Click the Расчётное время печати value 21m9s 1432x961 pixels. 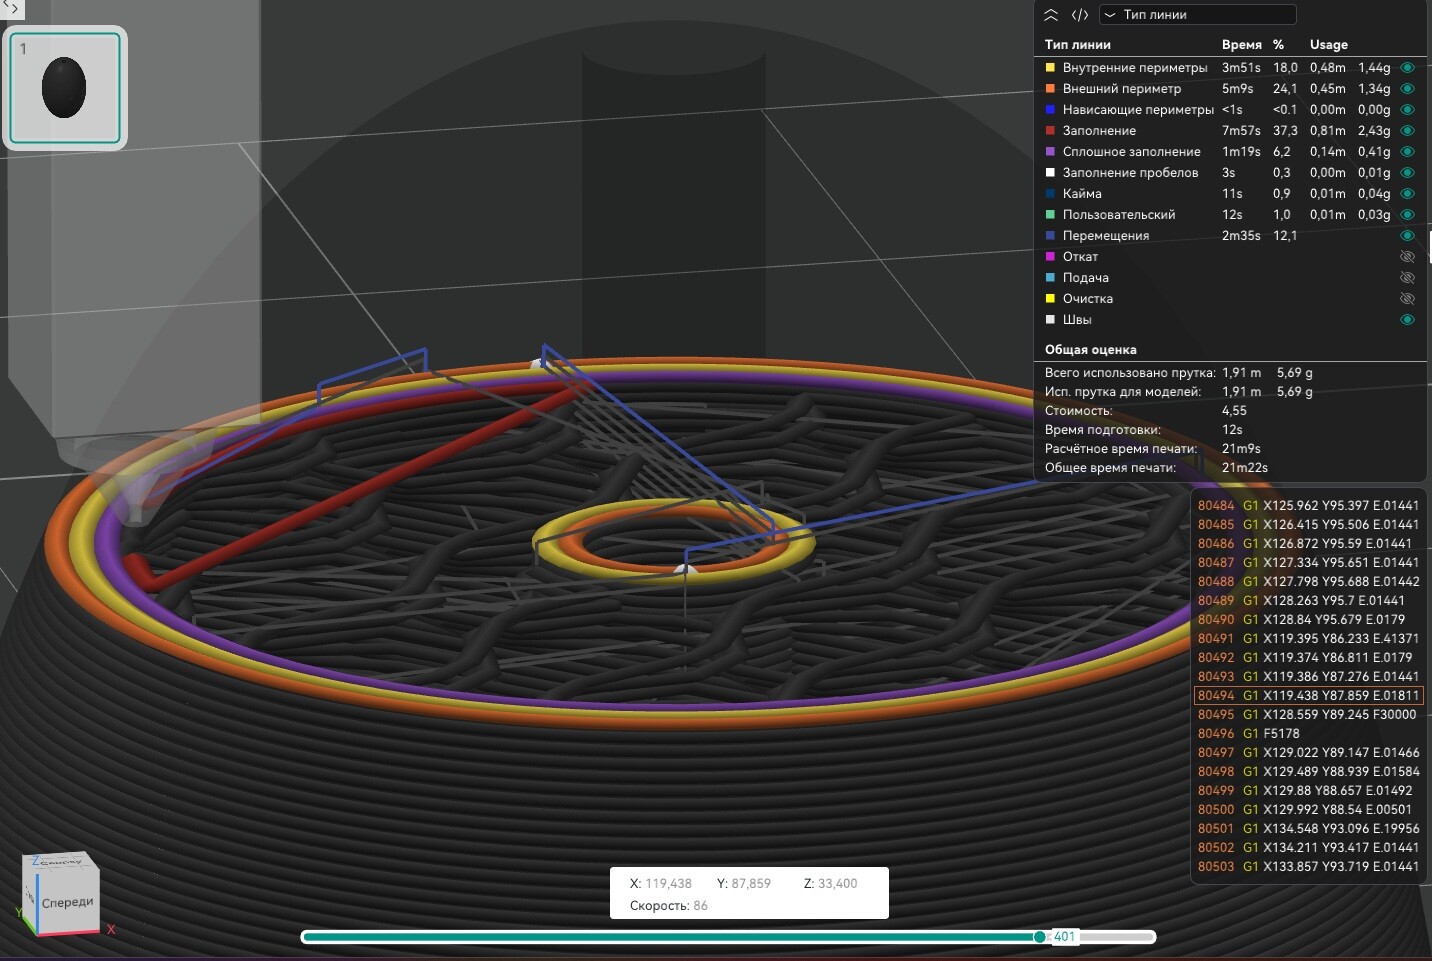(x=1241, y=449)
